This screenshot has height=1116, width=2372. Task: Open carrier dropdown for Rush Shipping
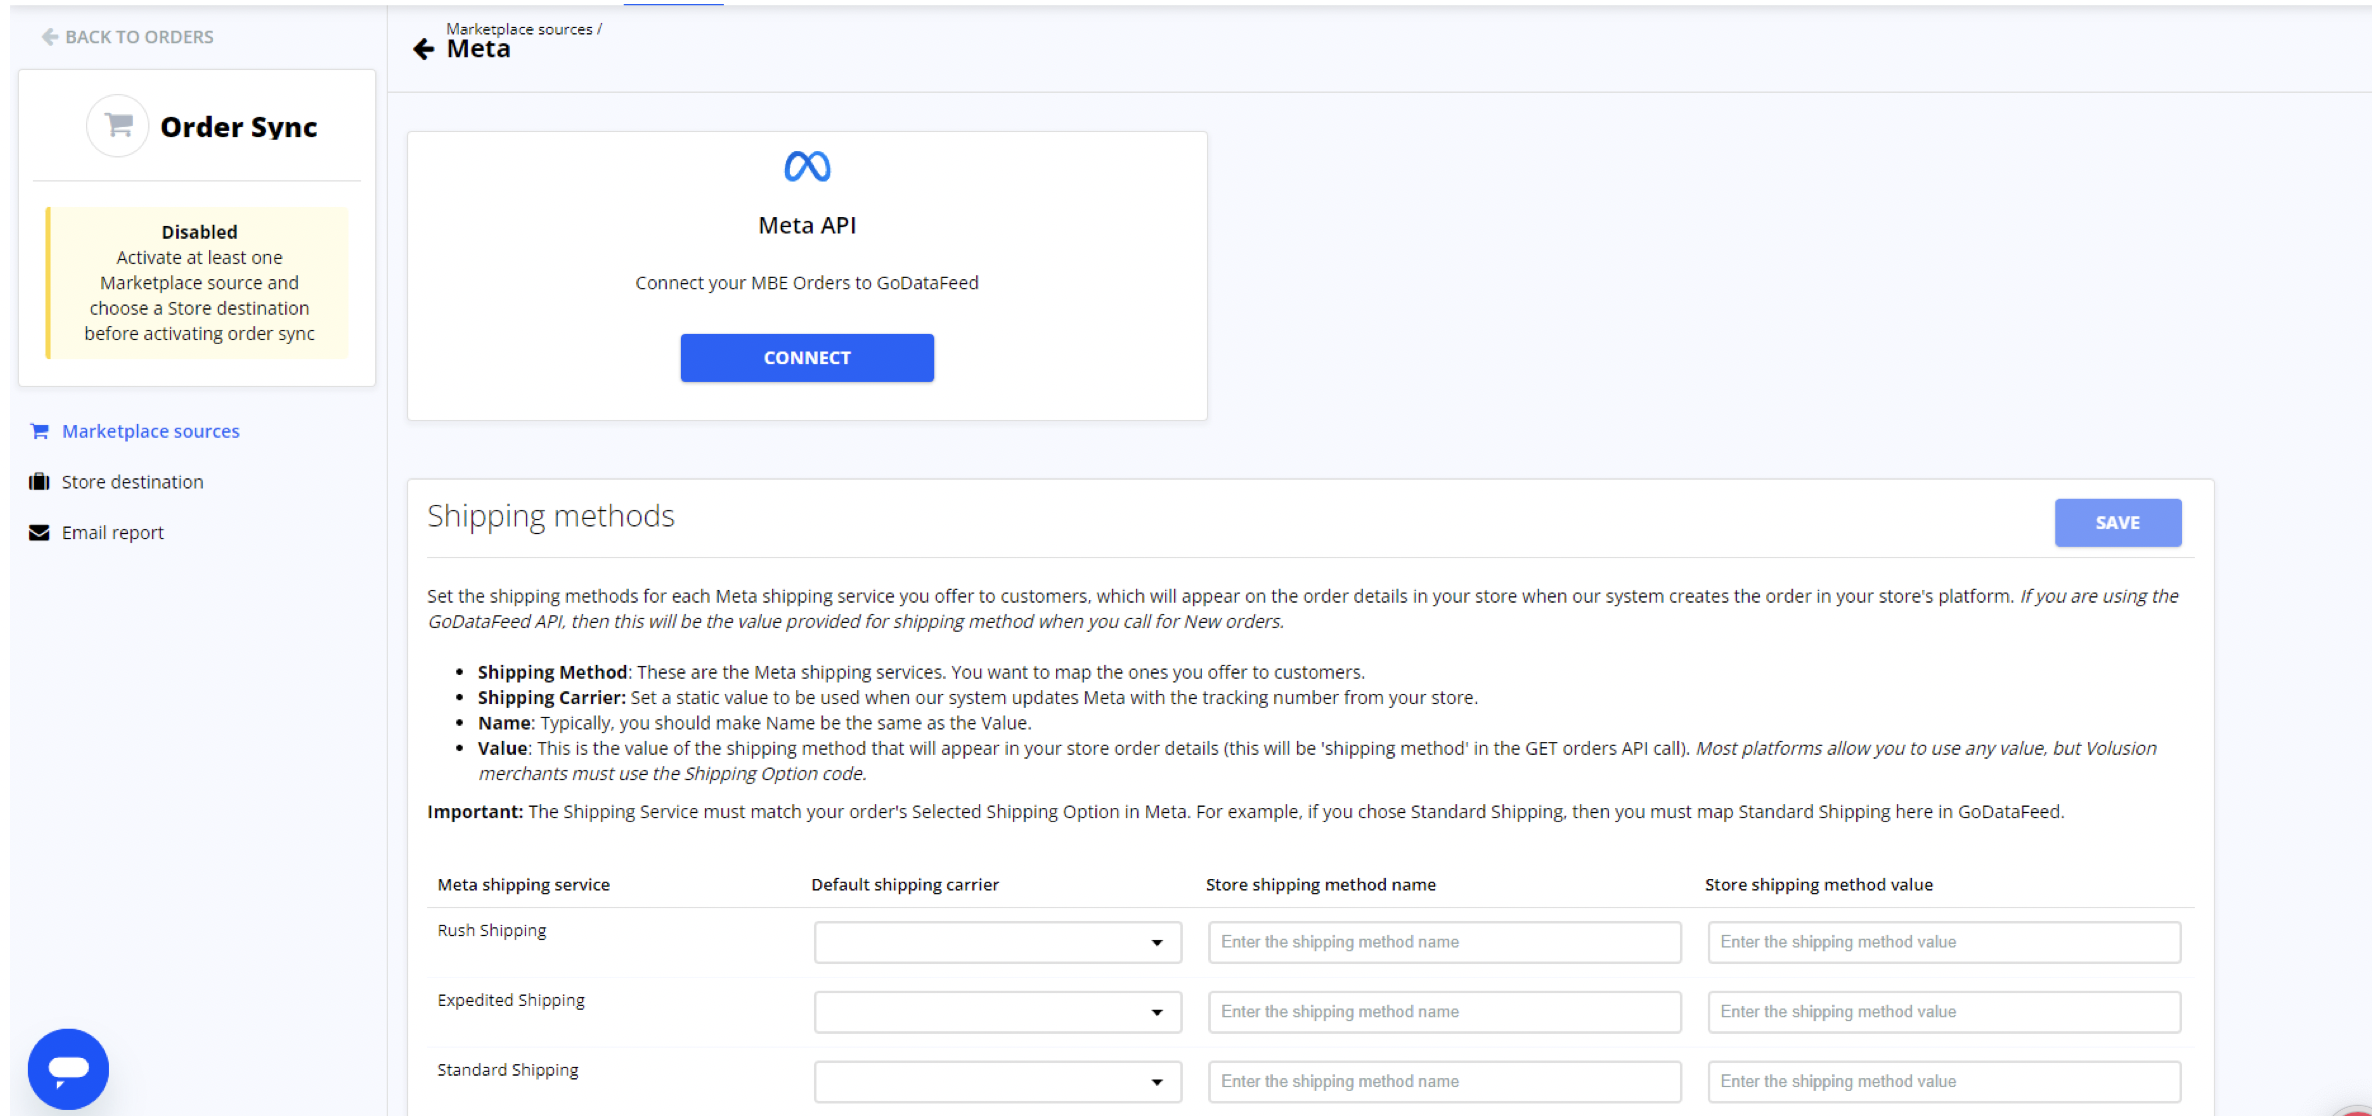tap(998, 942)
